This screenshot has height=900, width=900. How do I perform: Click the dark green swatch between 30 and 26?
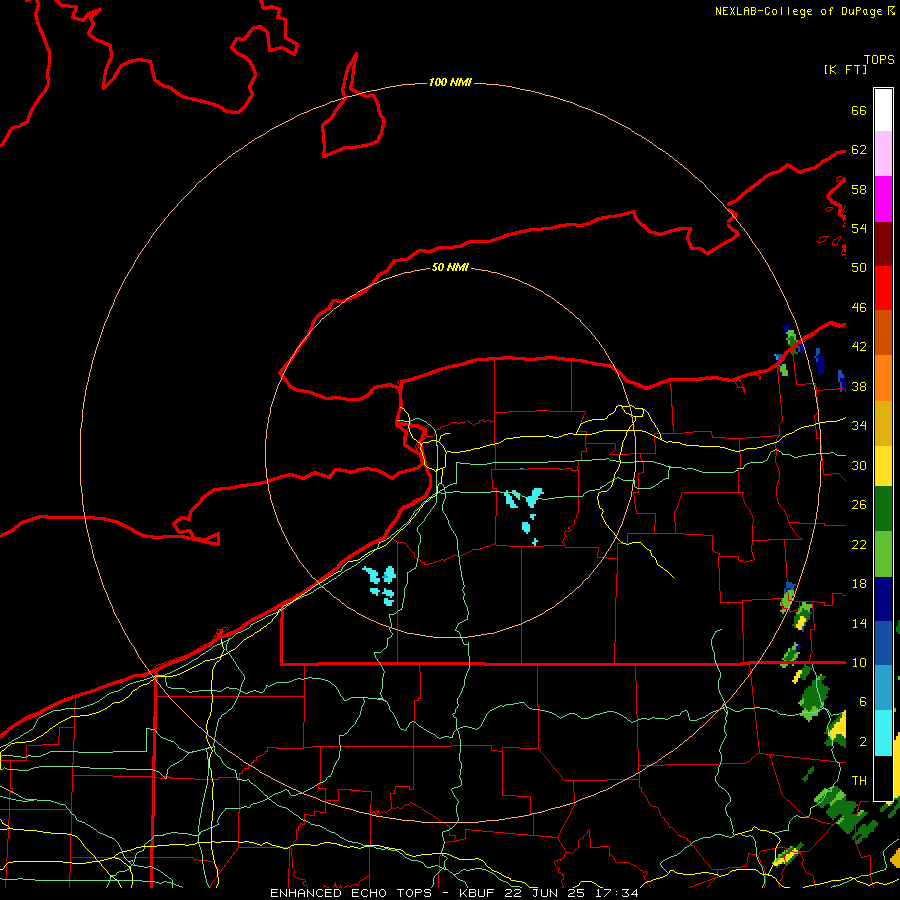(x=883, y=509)
